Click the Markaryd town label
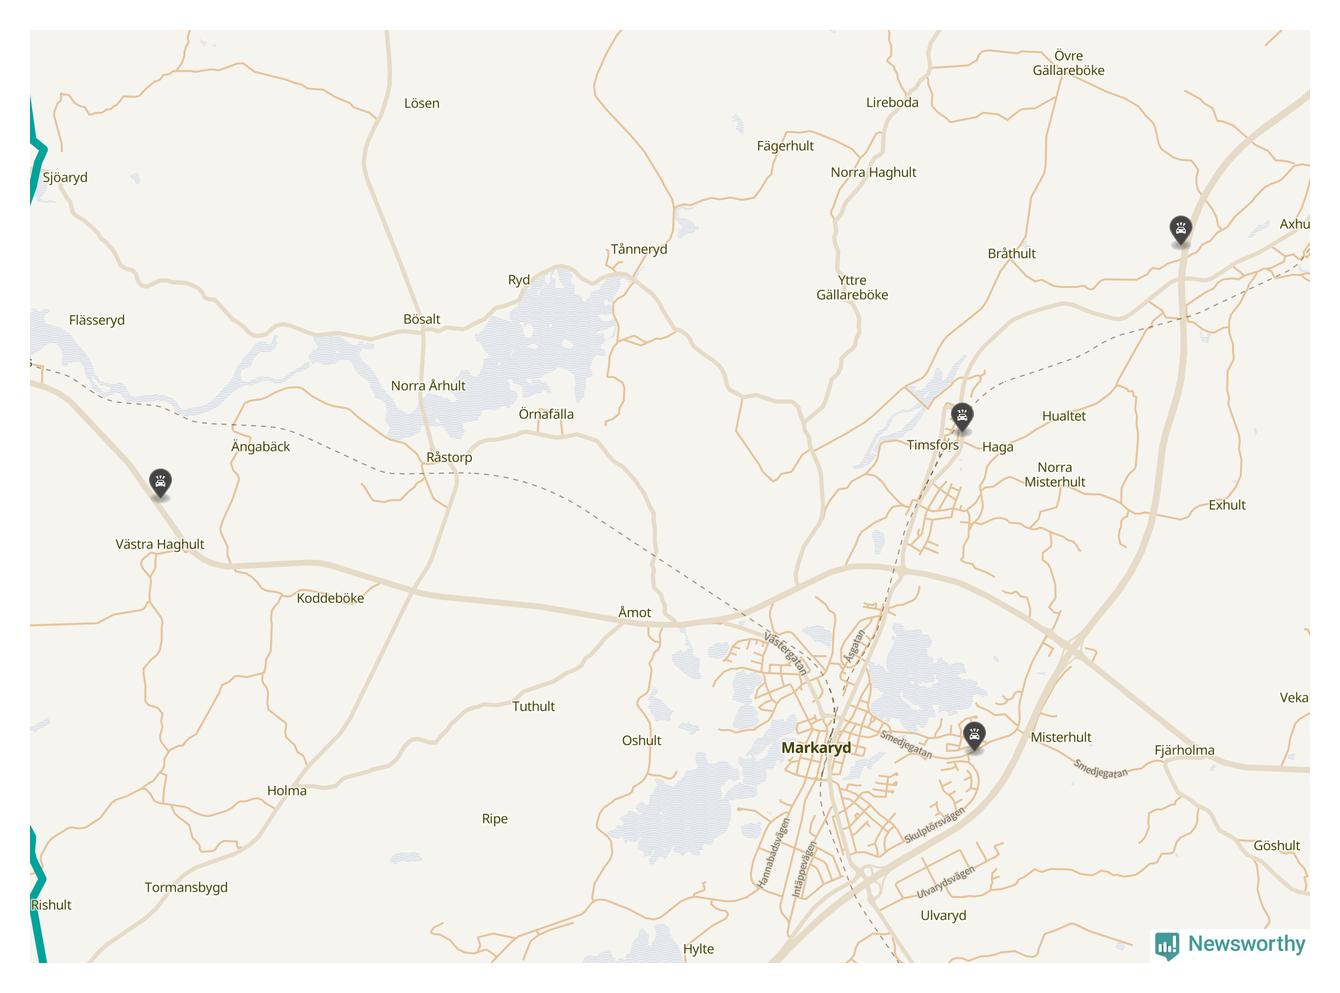 (816, 748)
